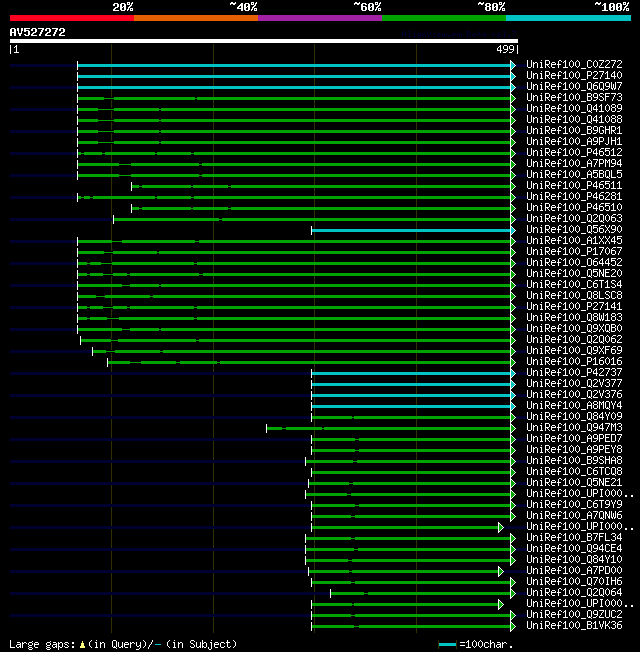Open the UniRef100_B9SF73 hit label
640x652 pixels.
coord(574,97)
